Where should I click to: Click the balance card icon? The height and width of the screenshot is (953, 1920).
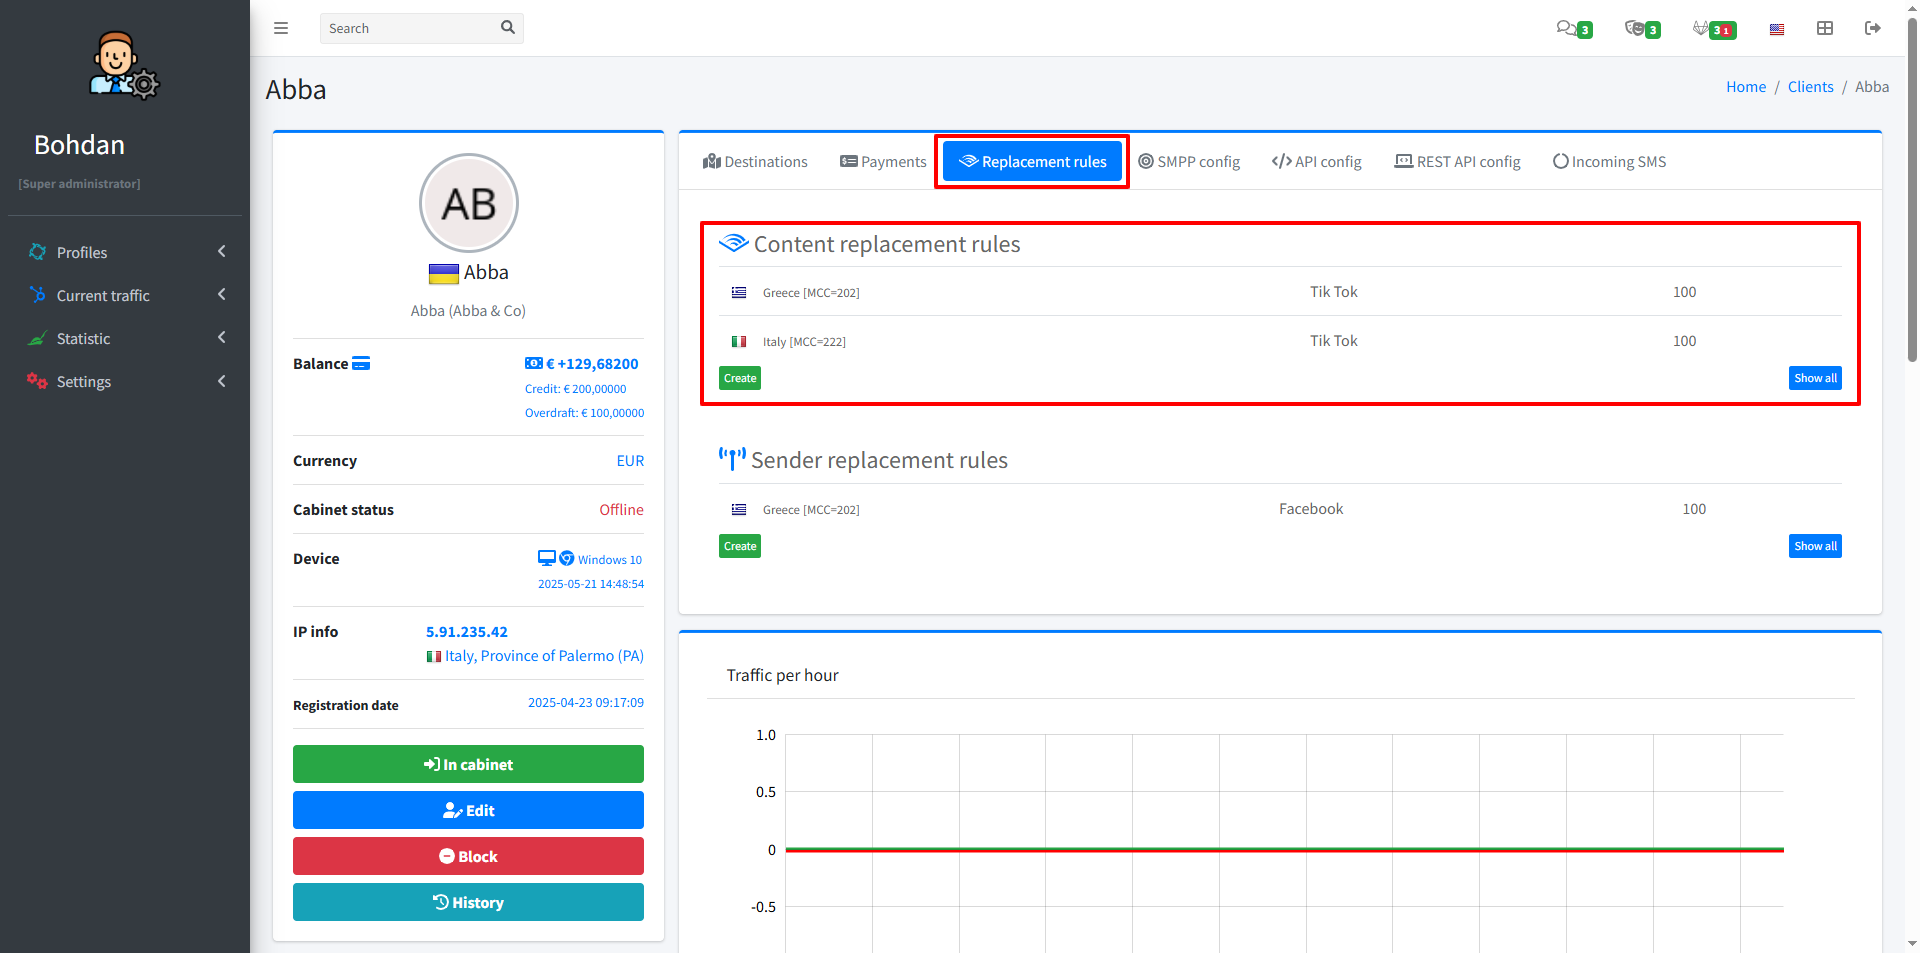(361, 363)
